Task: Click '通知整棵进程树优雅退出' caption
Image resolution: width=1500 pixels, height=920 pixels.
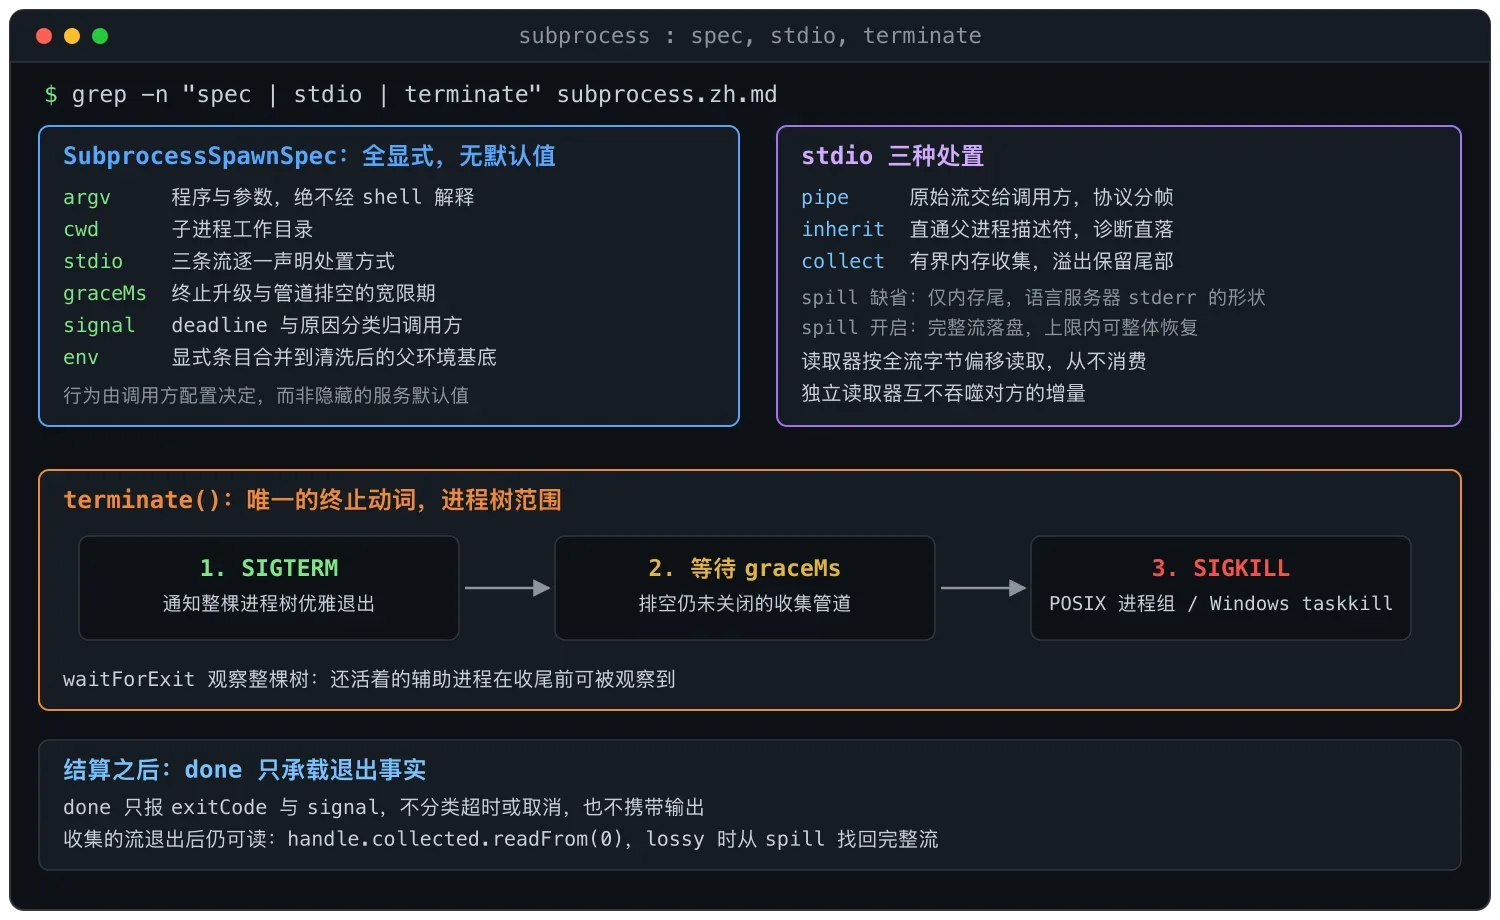Action: tap(269, 603)
